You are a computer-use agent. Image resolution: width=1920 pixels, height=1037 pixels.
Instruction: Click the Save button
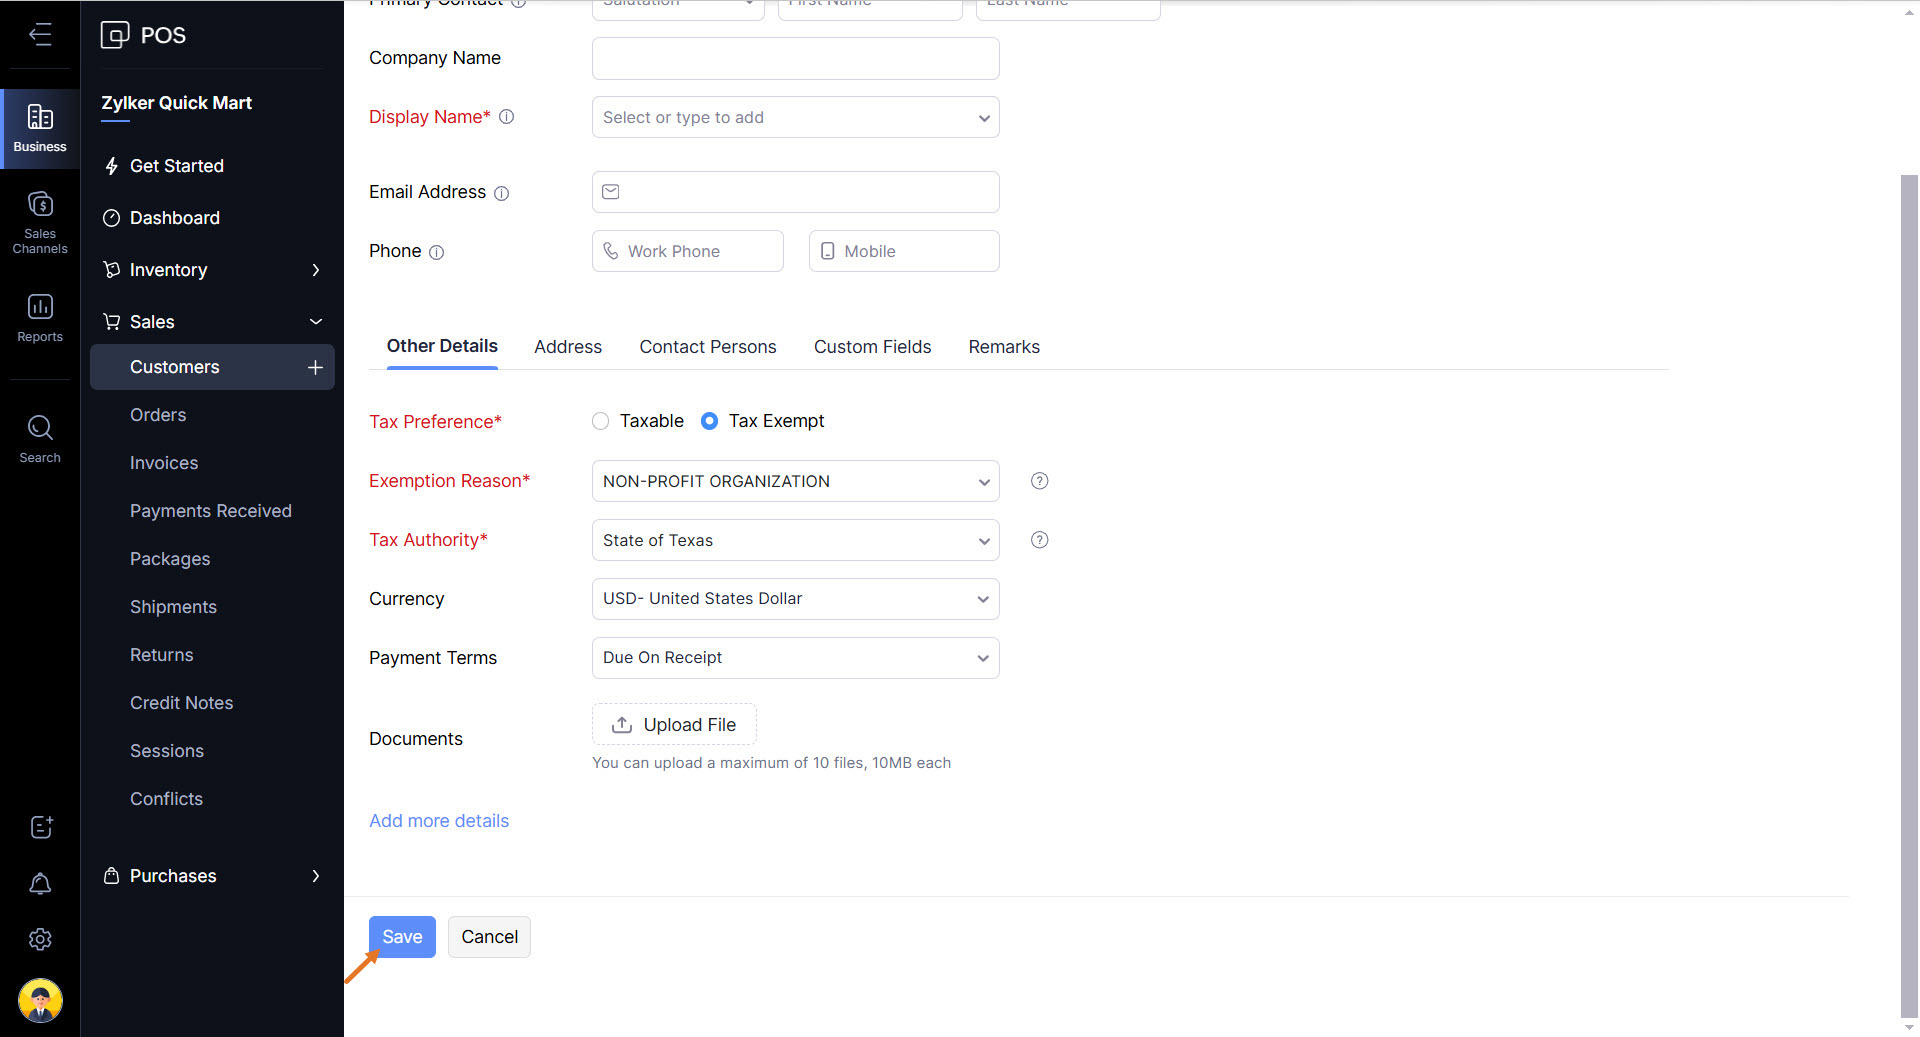[402, 937]
